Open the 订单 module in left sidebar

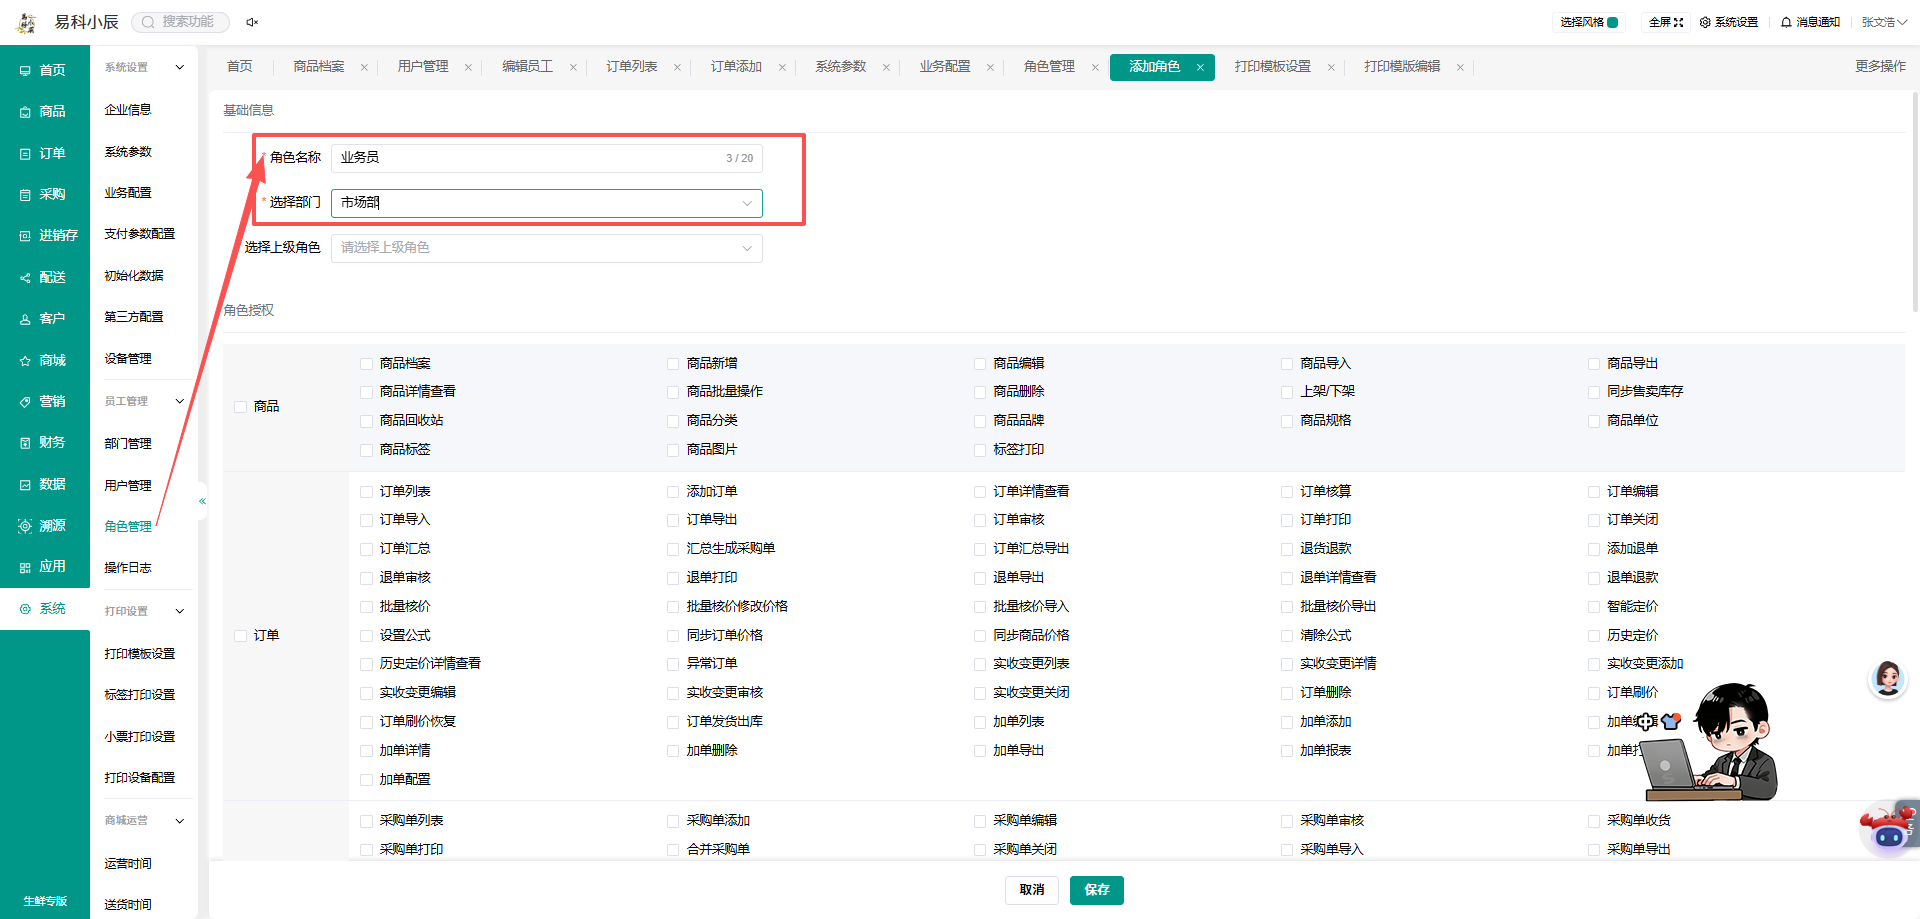click(43, 154)
